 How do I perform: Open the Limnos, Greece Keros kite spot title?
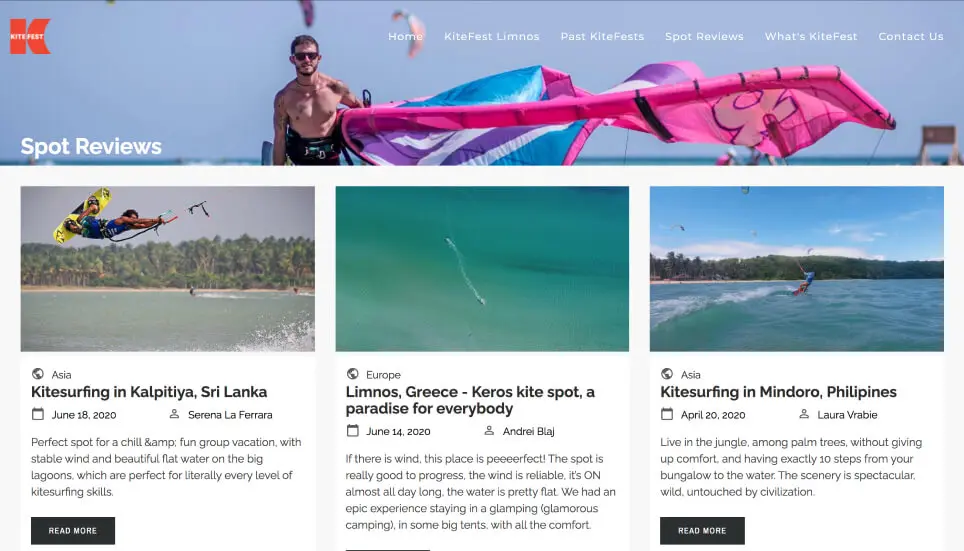(x=470, y=400)
